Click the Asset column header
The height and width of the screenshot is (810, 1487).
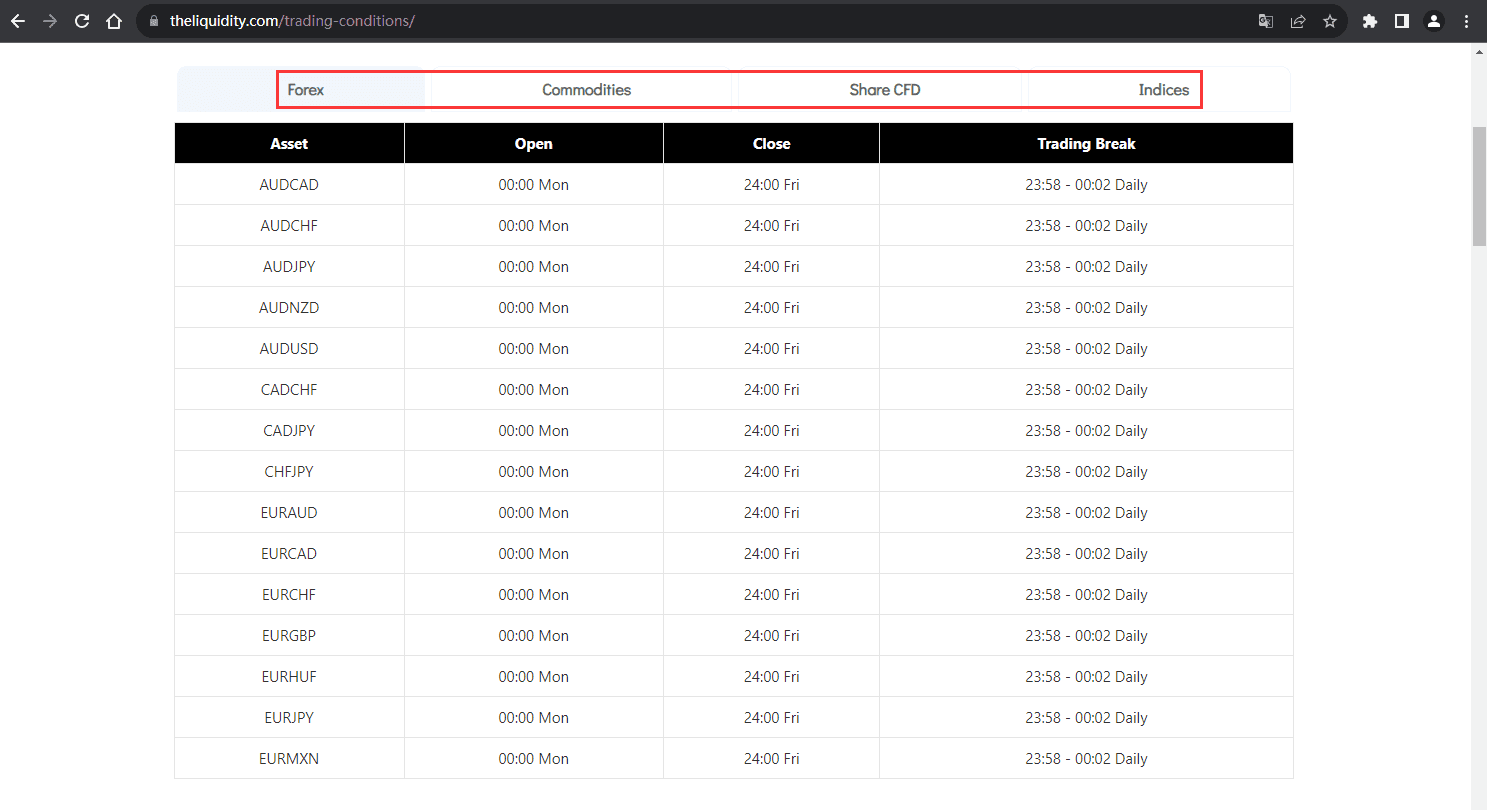[x=289, y=143]
